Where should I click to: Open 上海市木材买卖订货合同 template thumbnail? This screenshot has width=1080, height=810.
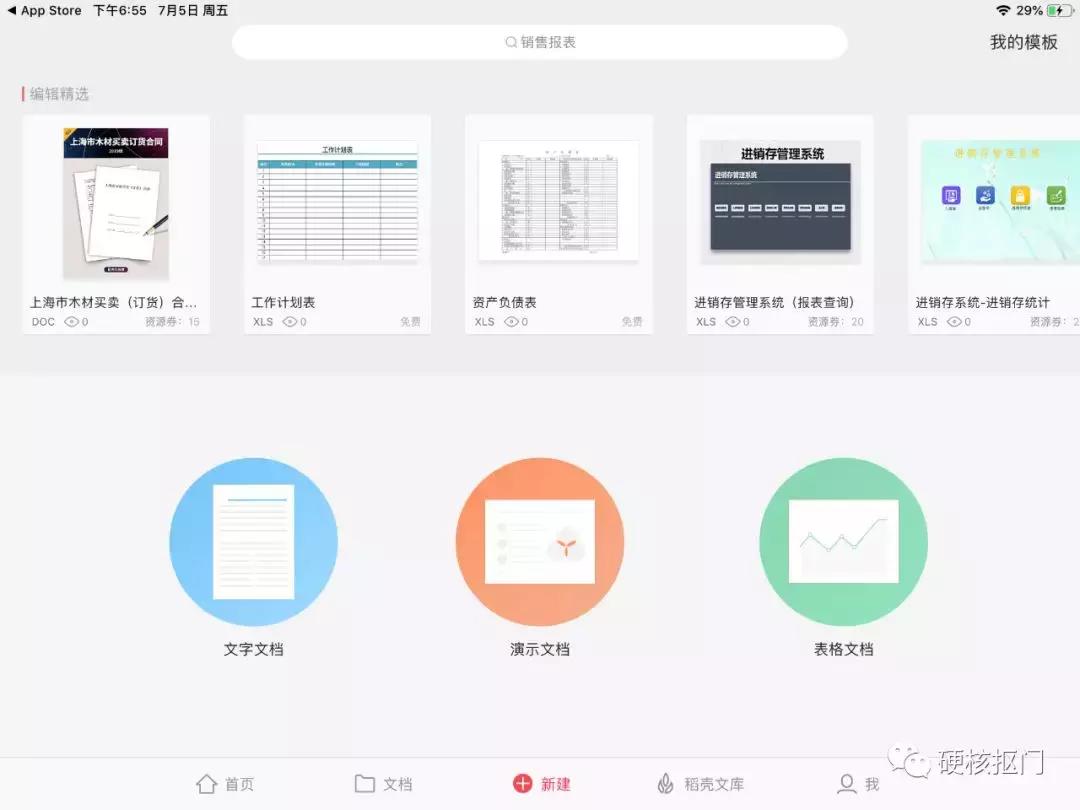[116, 204]
